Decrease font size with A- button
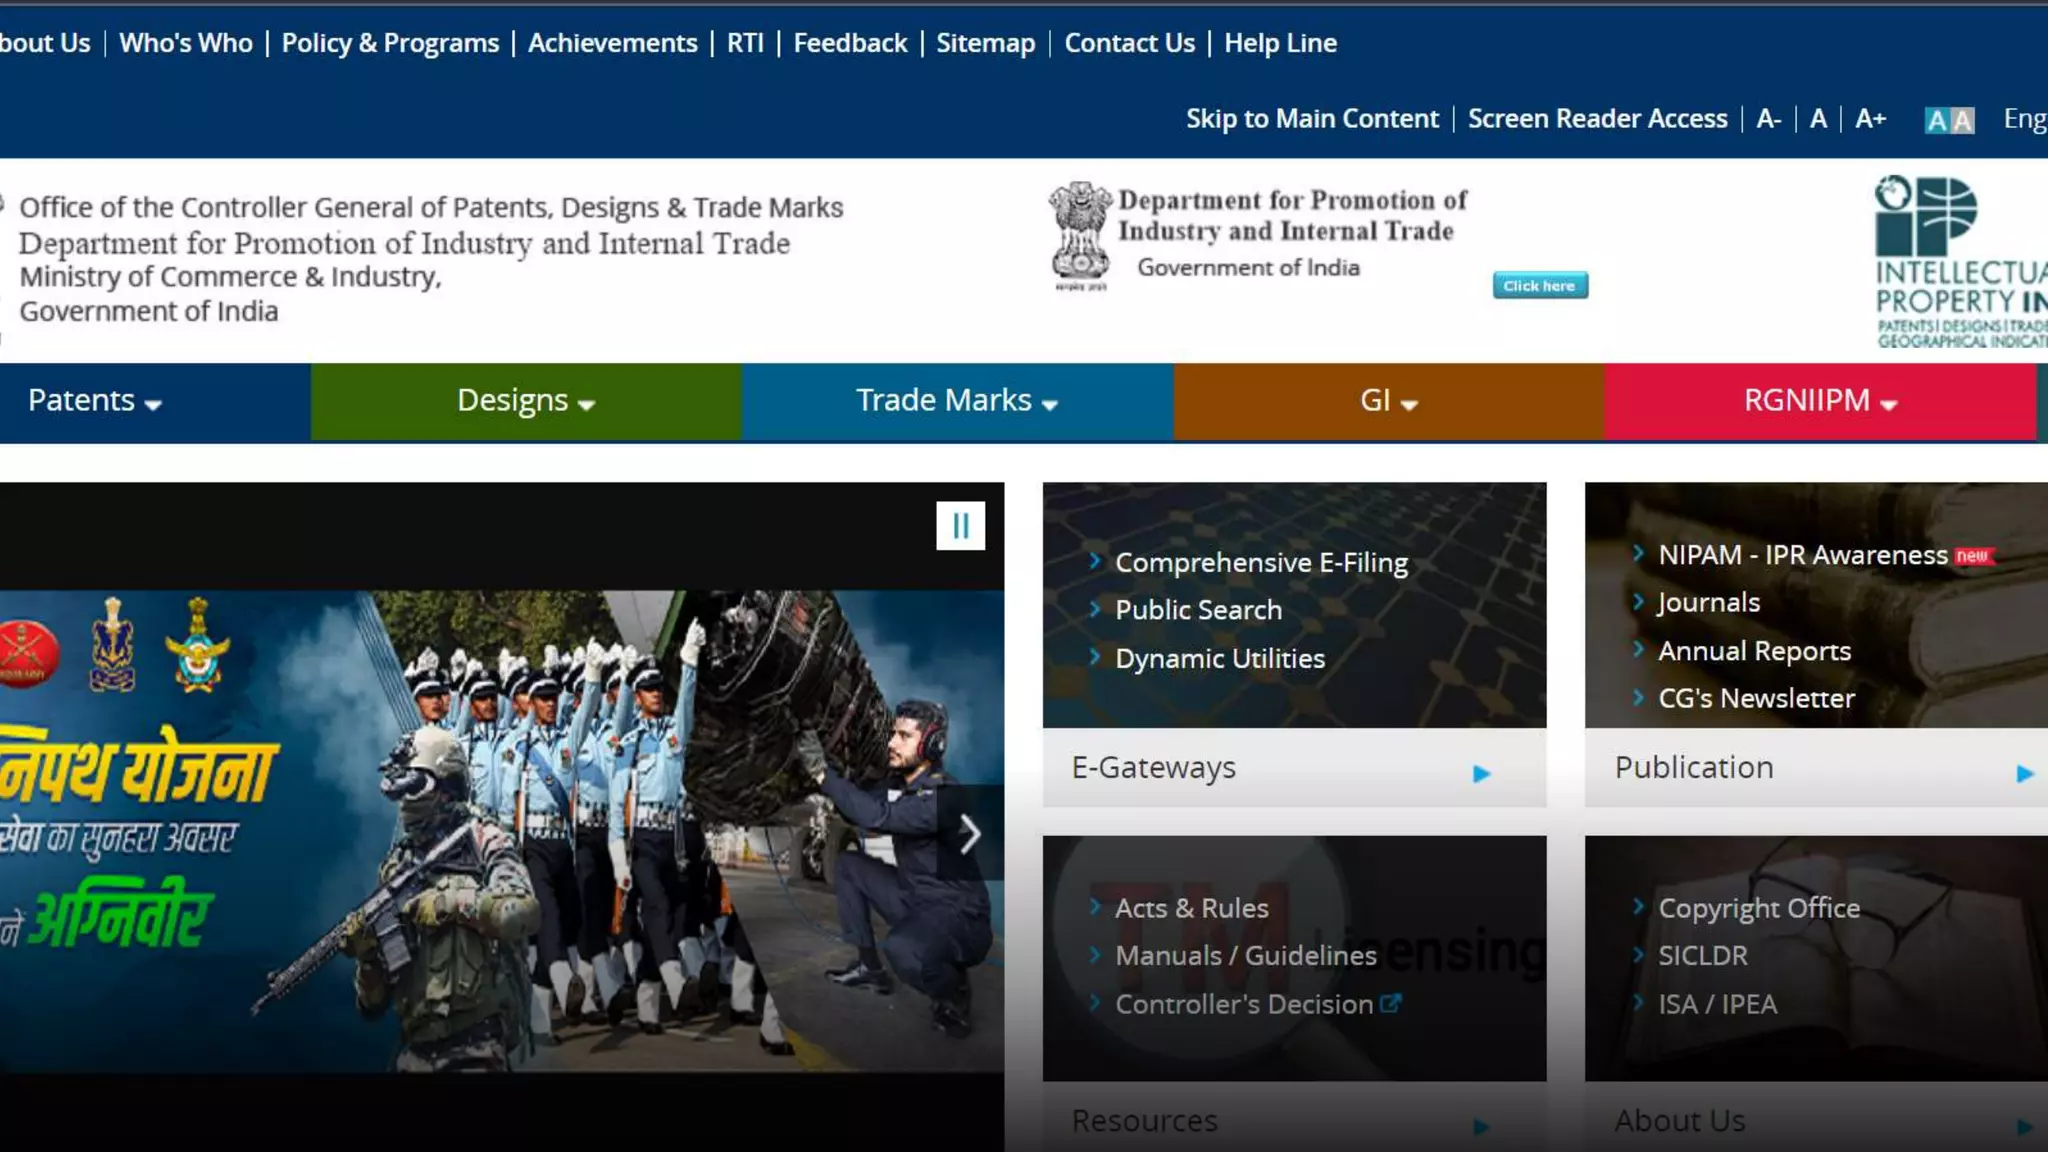 (x=1768, y=119)
